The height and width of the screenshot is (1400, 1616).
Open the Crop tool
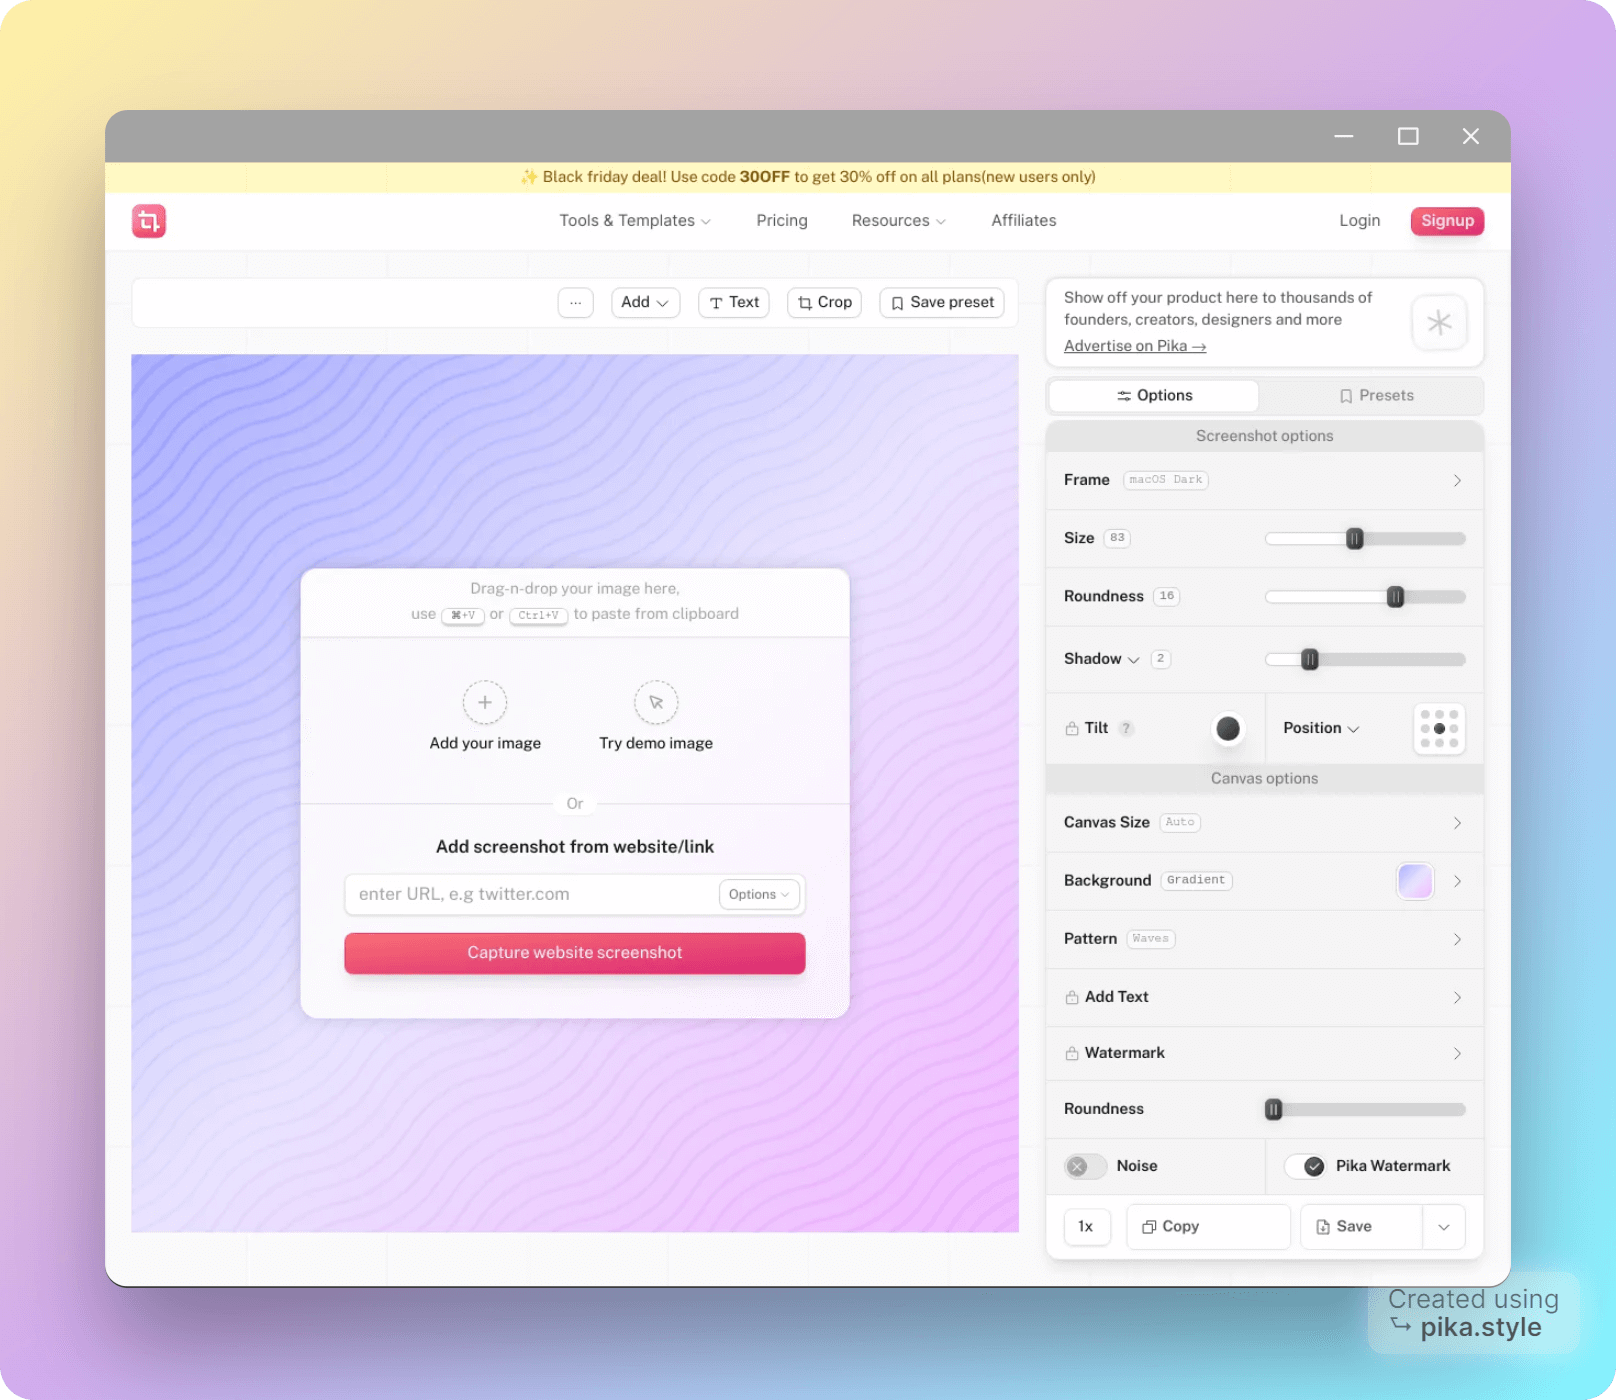pyautogui.click(x=825, y=302)
